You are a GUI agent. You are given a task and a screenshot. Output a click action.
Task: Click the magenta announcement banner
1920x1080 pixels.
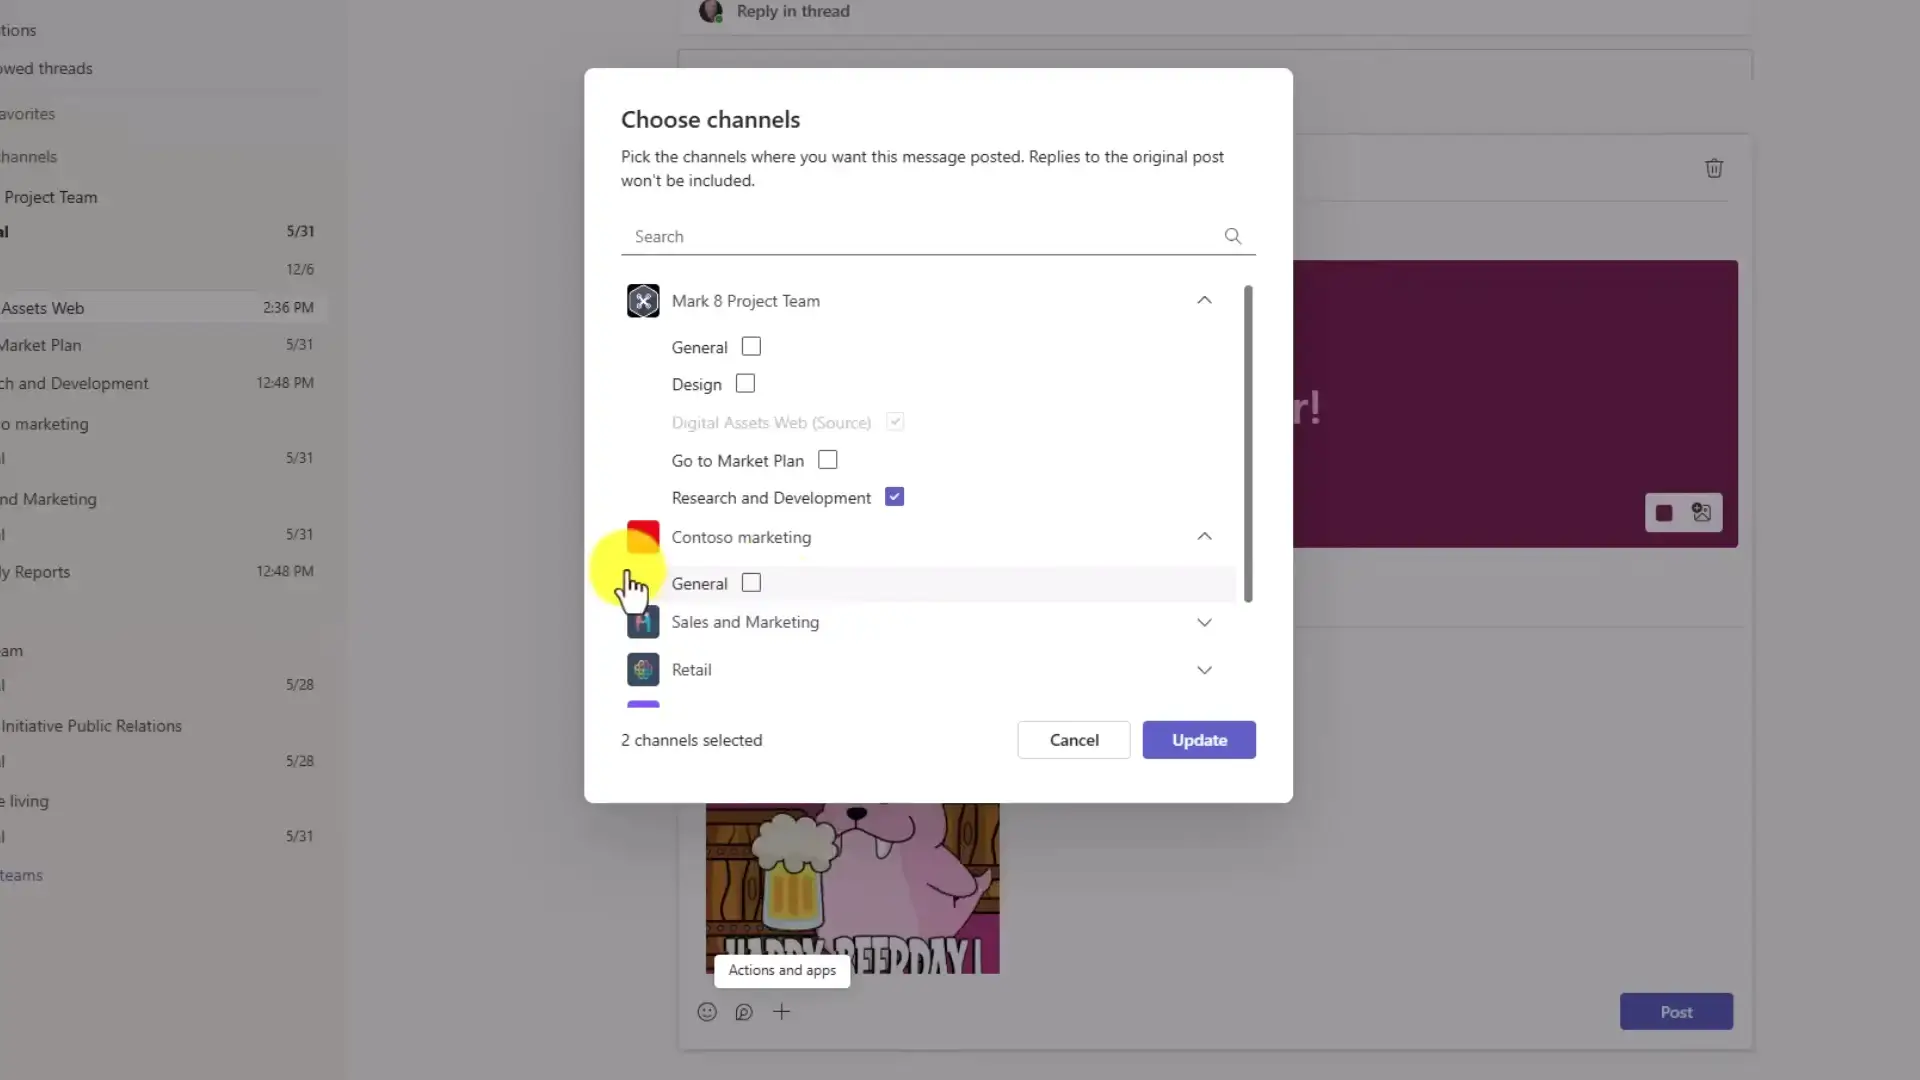point(1515,404)
